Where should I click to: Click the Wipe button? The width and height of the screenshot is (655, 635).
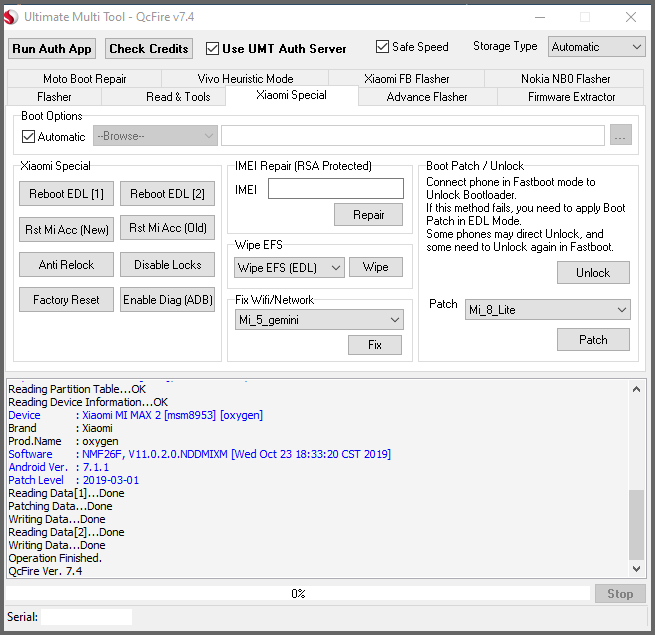[376, 267]
